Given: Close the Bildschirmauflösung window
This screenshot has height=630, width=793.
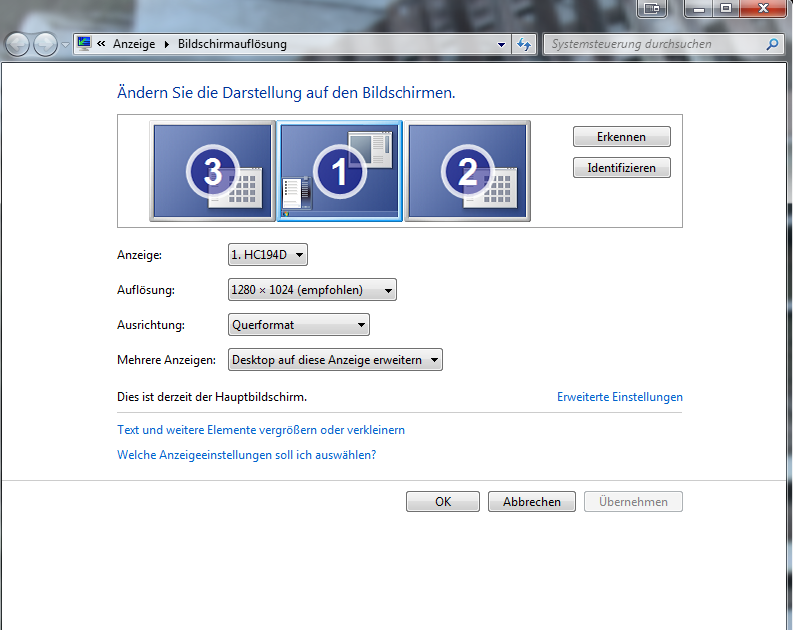Looking at the screenshot, I should (763, 8).
